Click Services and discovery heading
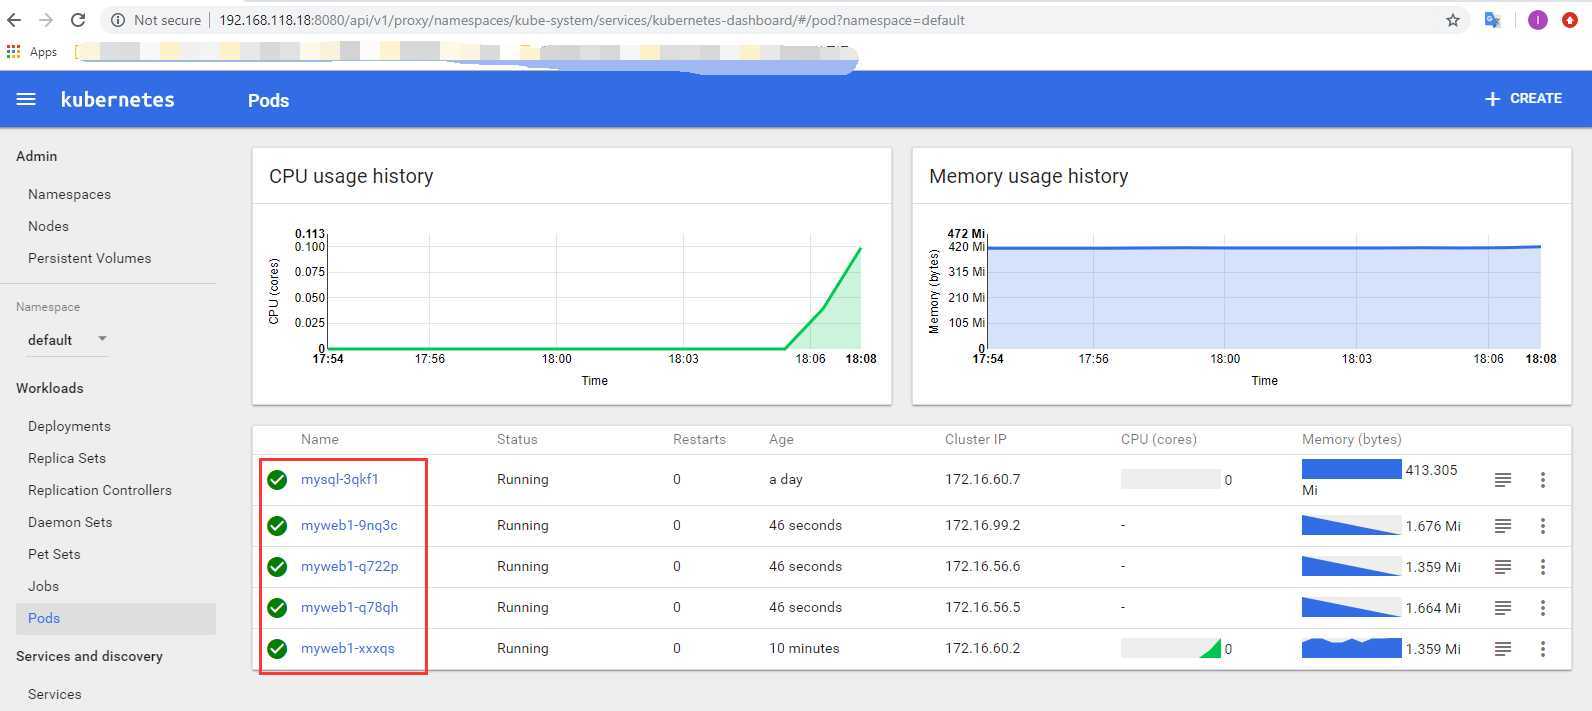 pos(89,656)
